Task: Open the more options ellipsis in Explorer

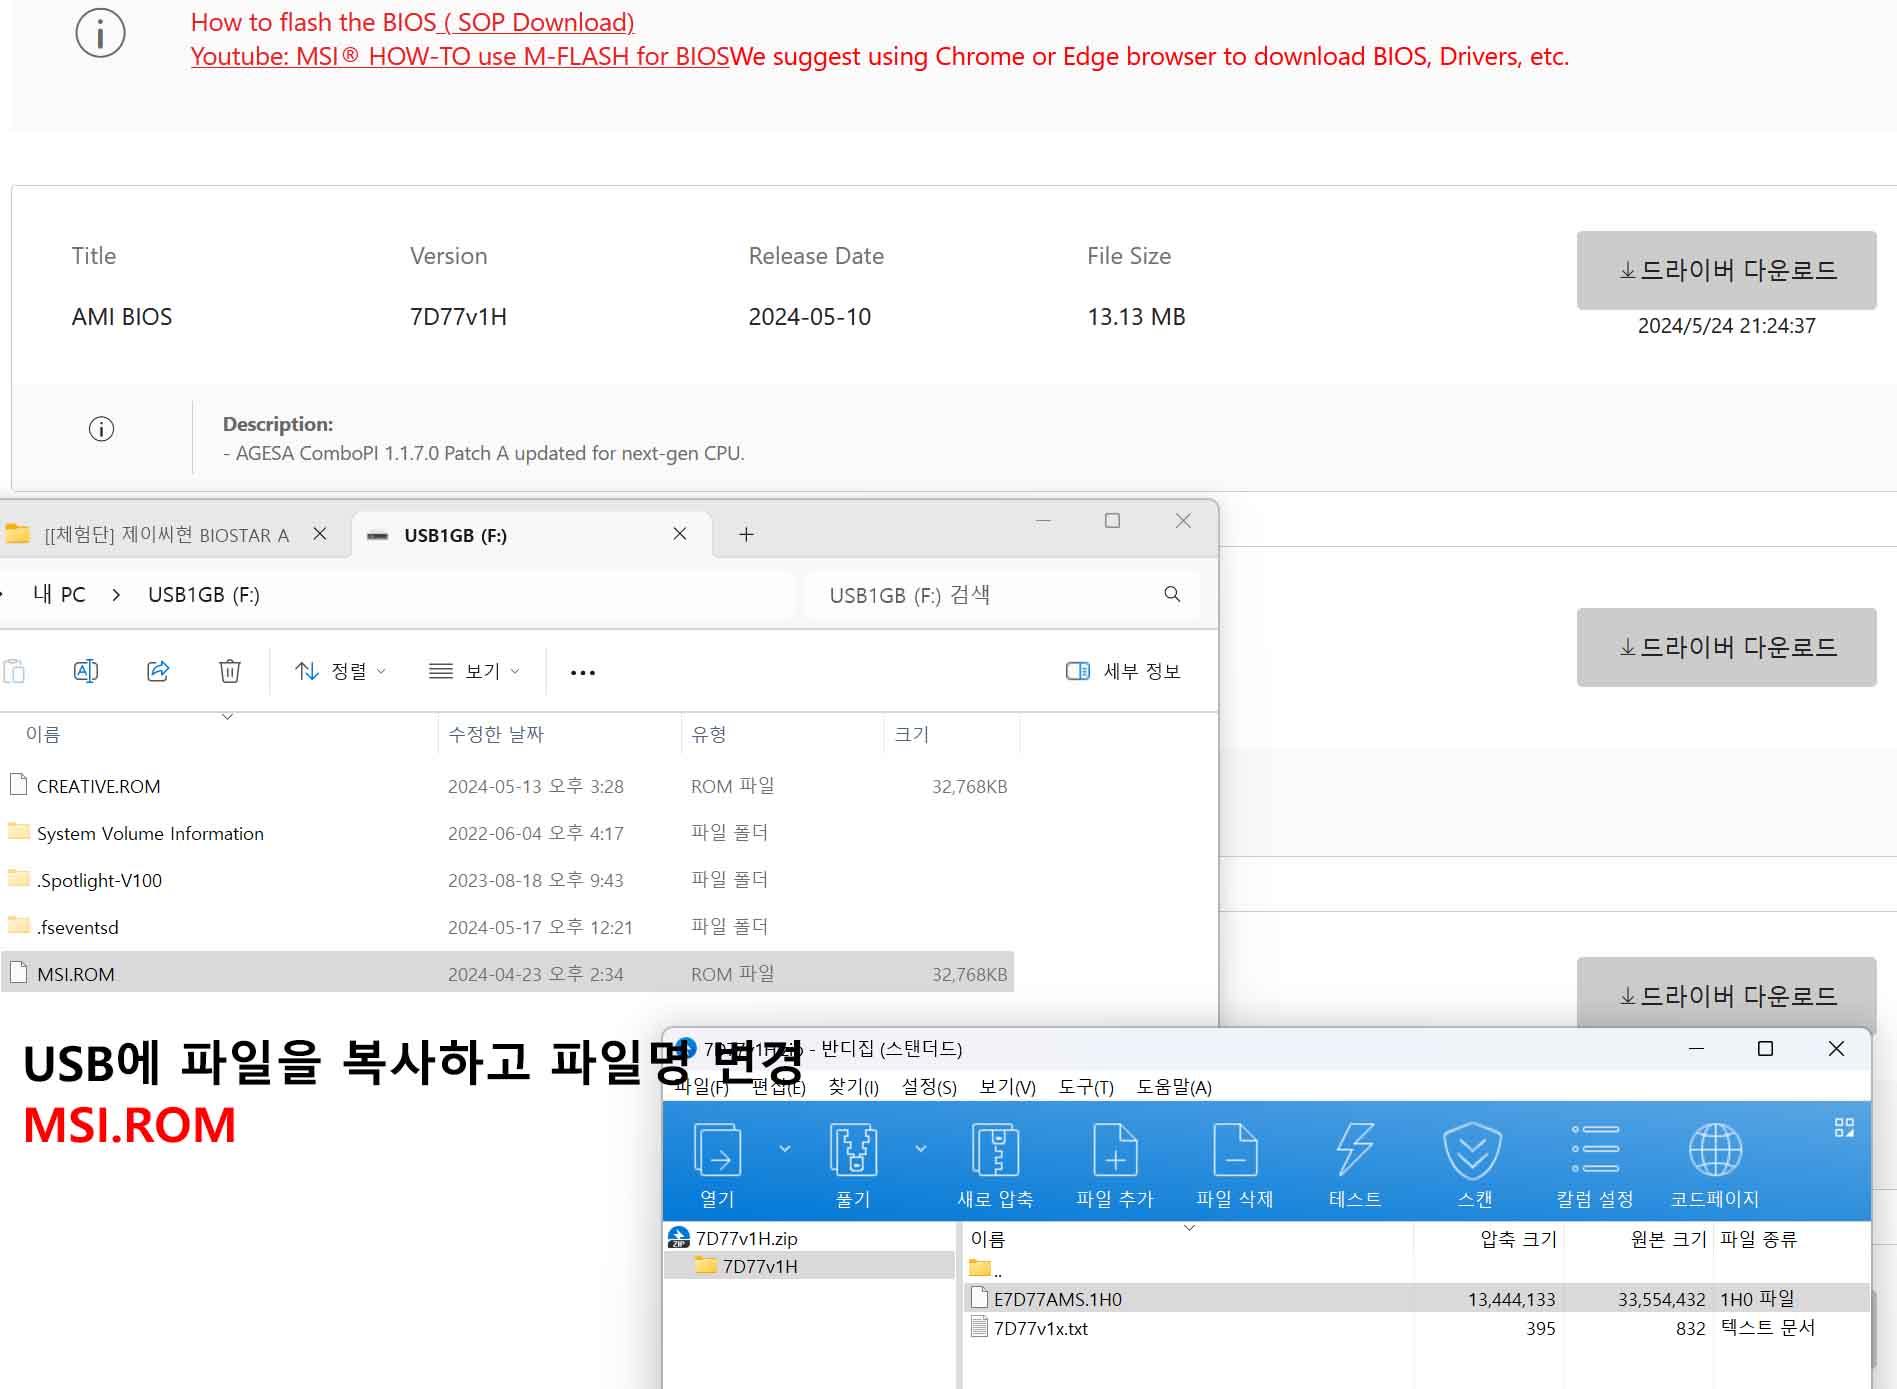Action: click(x=583, y=672)
